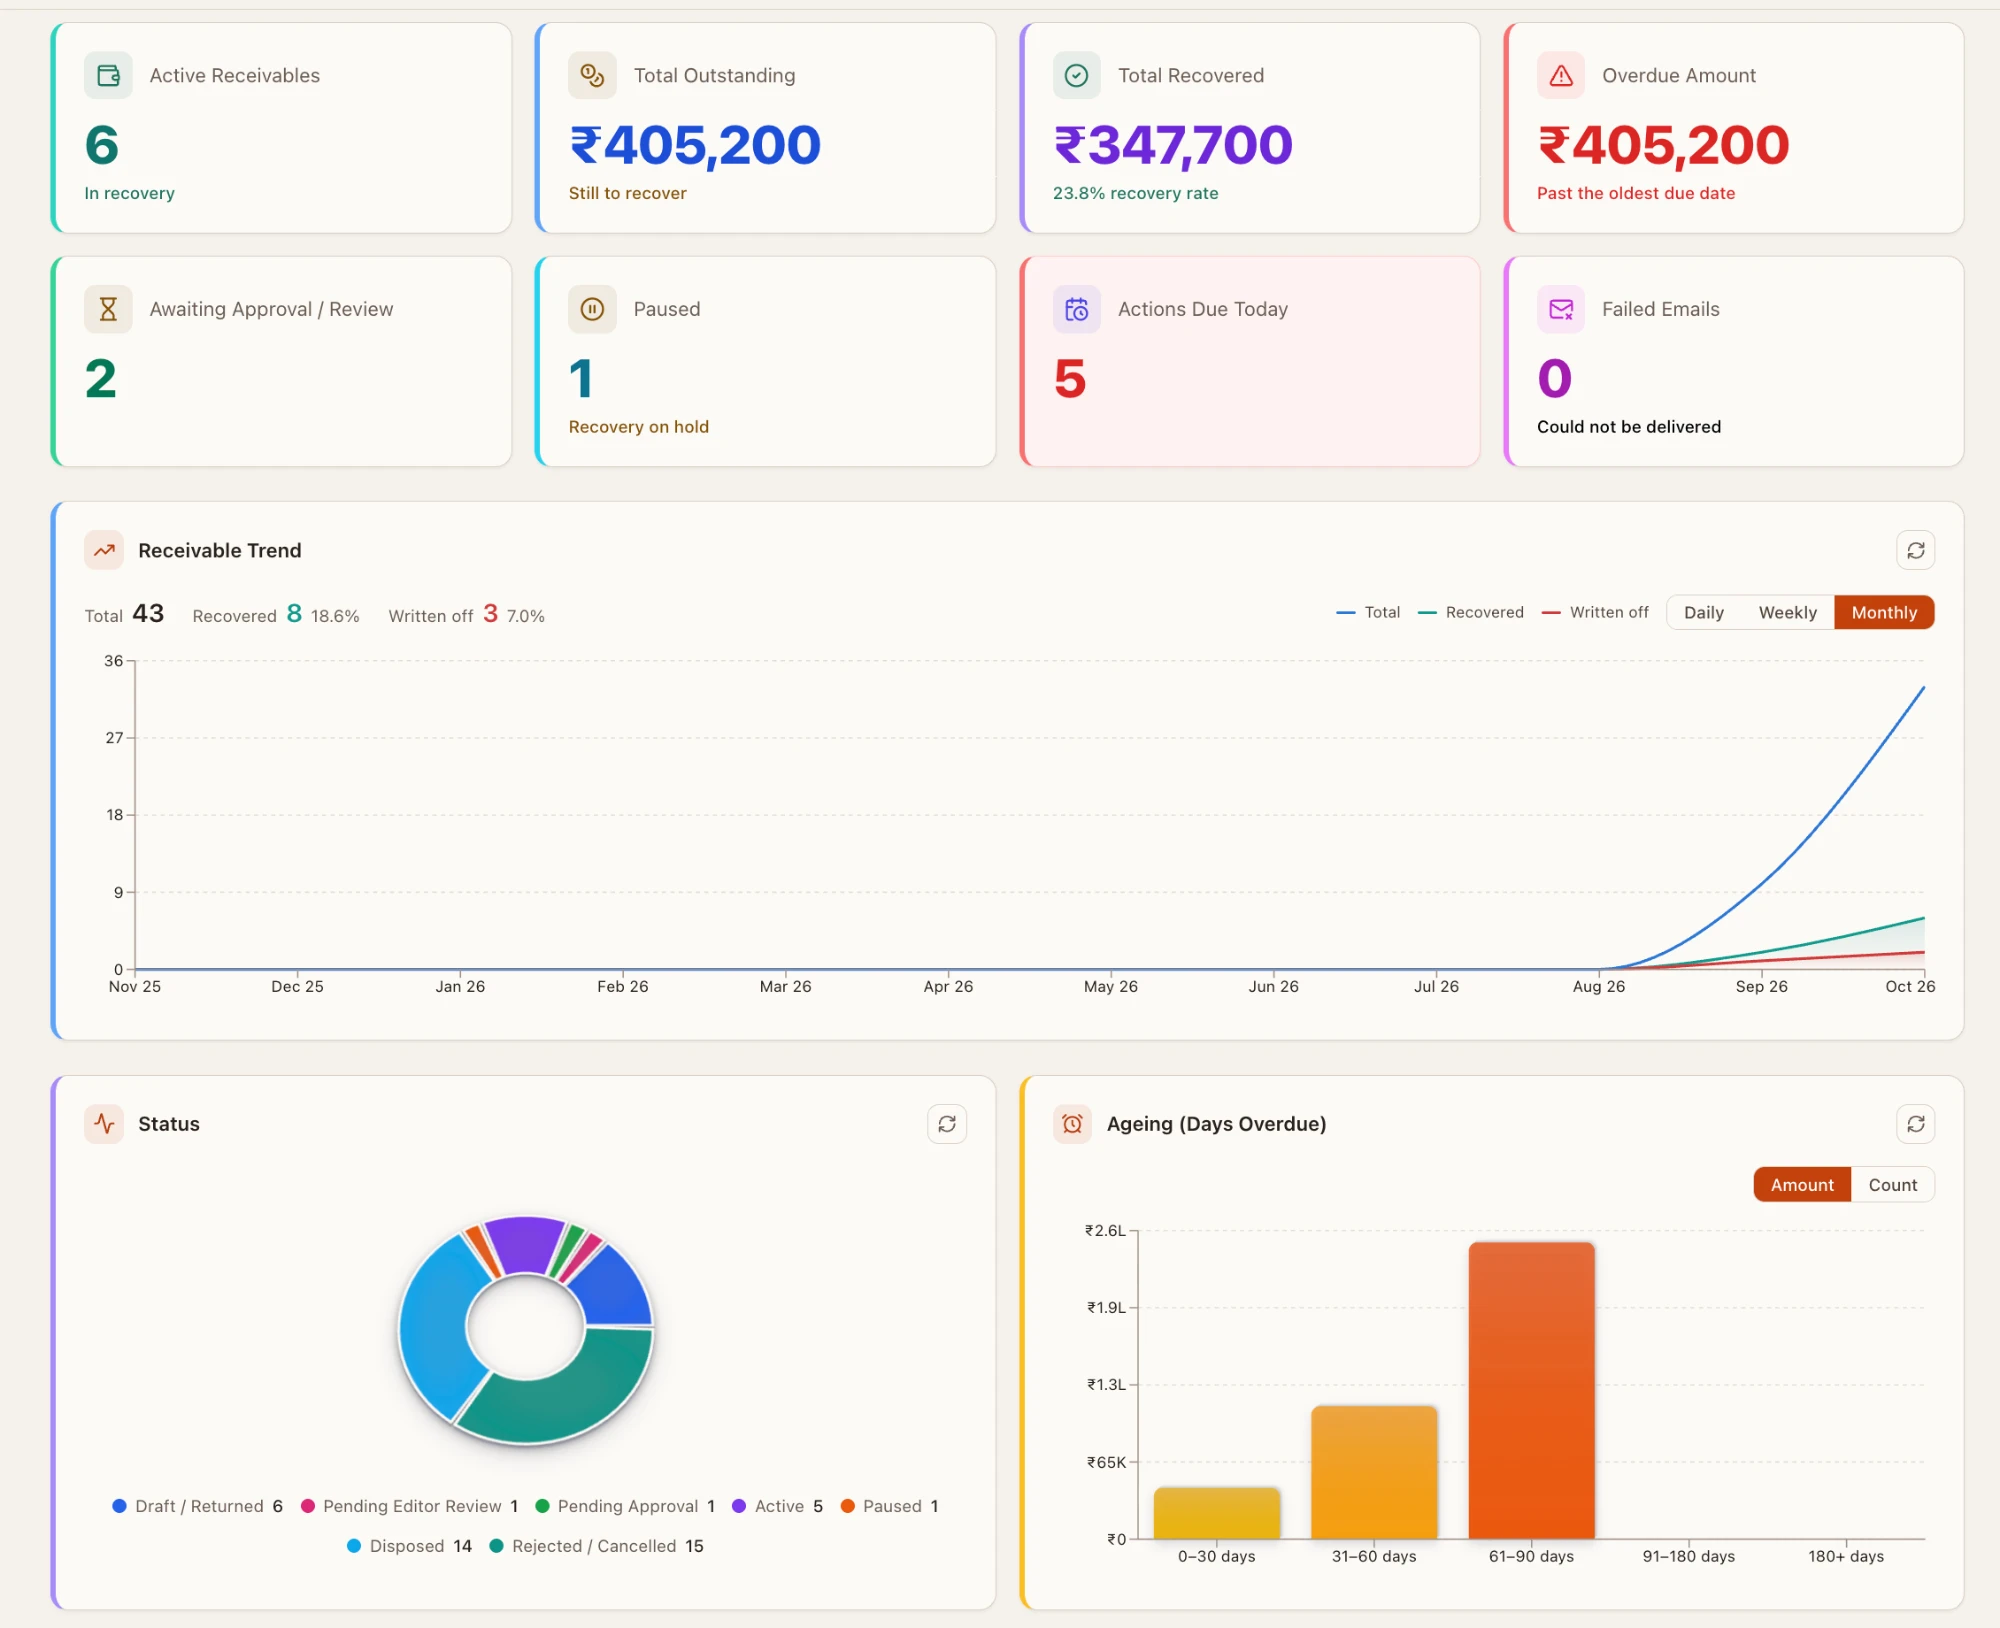Click the Total Recovered checkmark icon
Image resolution: width=2000 pixels, height=1628 pixels.
pyautogui.click(x=1076, y=75)
